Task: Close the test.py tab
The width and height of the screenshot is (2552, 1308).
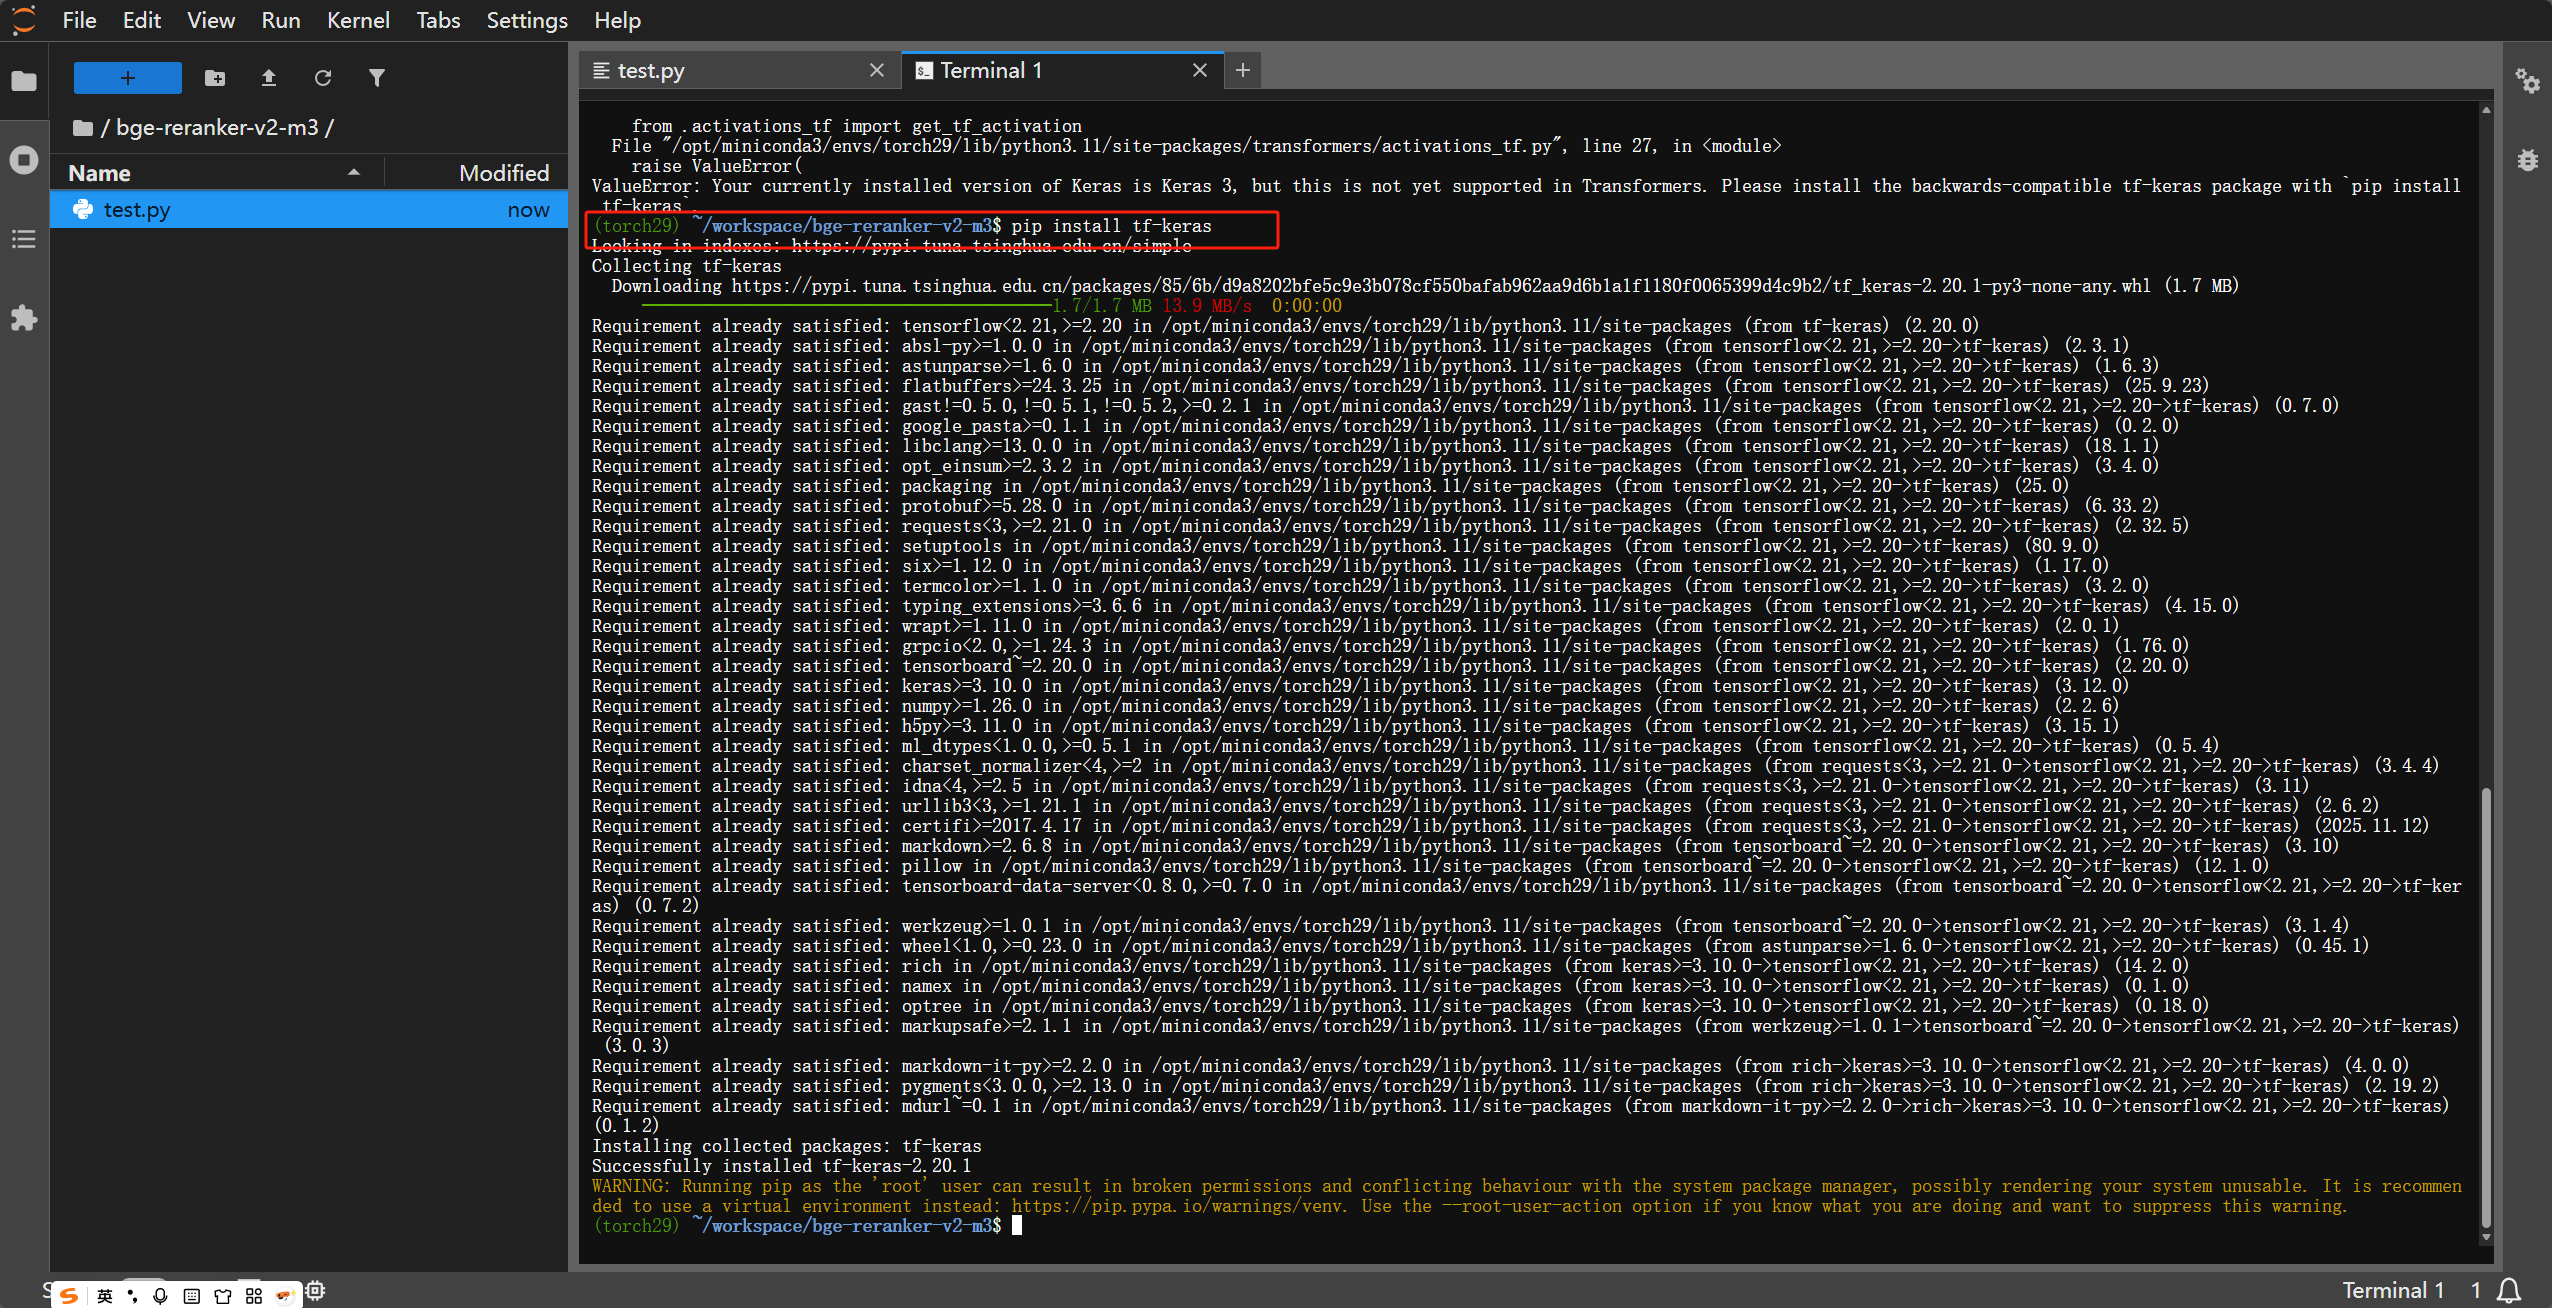Action: click(x=877, y=70)
